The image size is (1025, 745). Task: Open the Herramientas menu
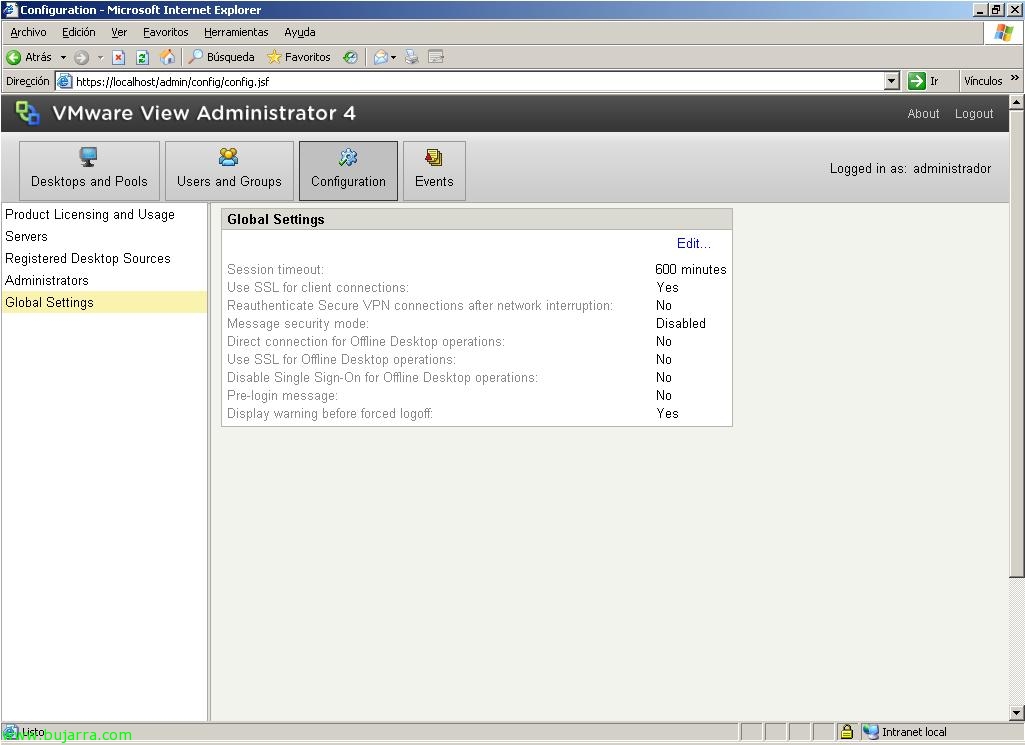click(x=236, y=32)
